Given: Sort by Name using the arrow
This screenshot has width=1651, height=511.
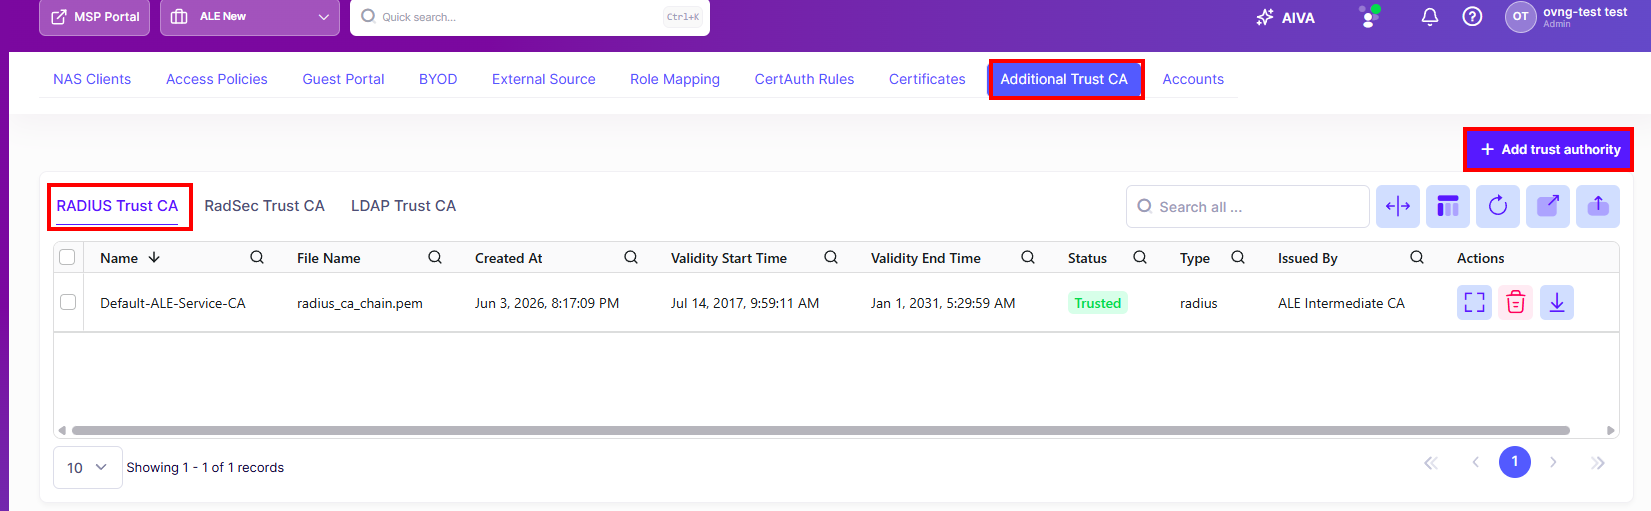Looking at the screenshot, I should click(x=154, y=258).
